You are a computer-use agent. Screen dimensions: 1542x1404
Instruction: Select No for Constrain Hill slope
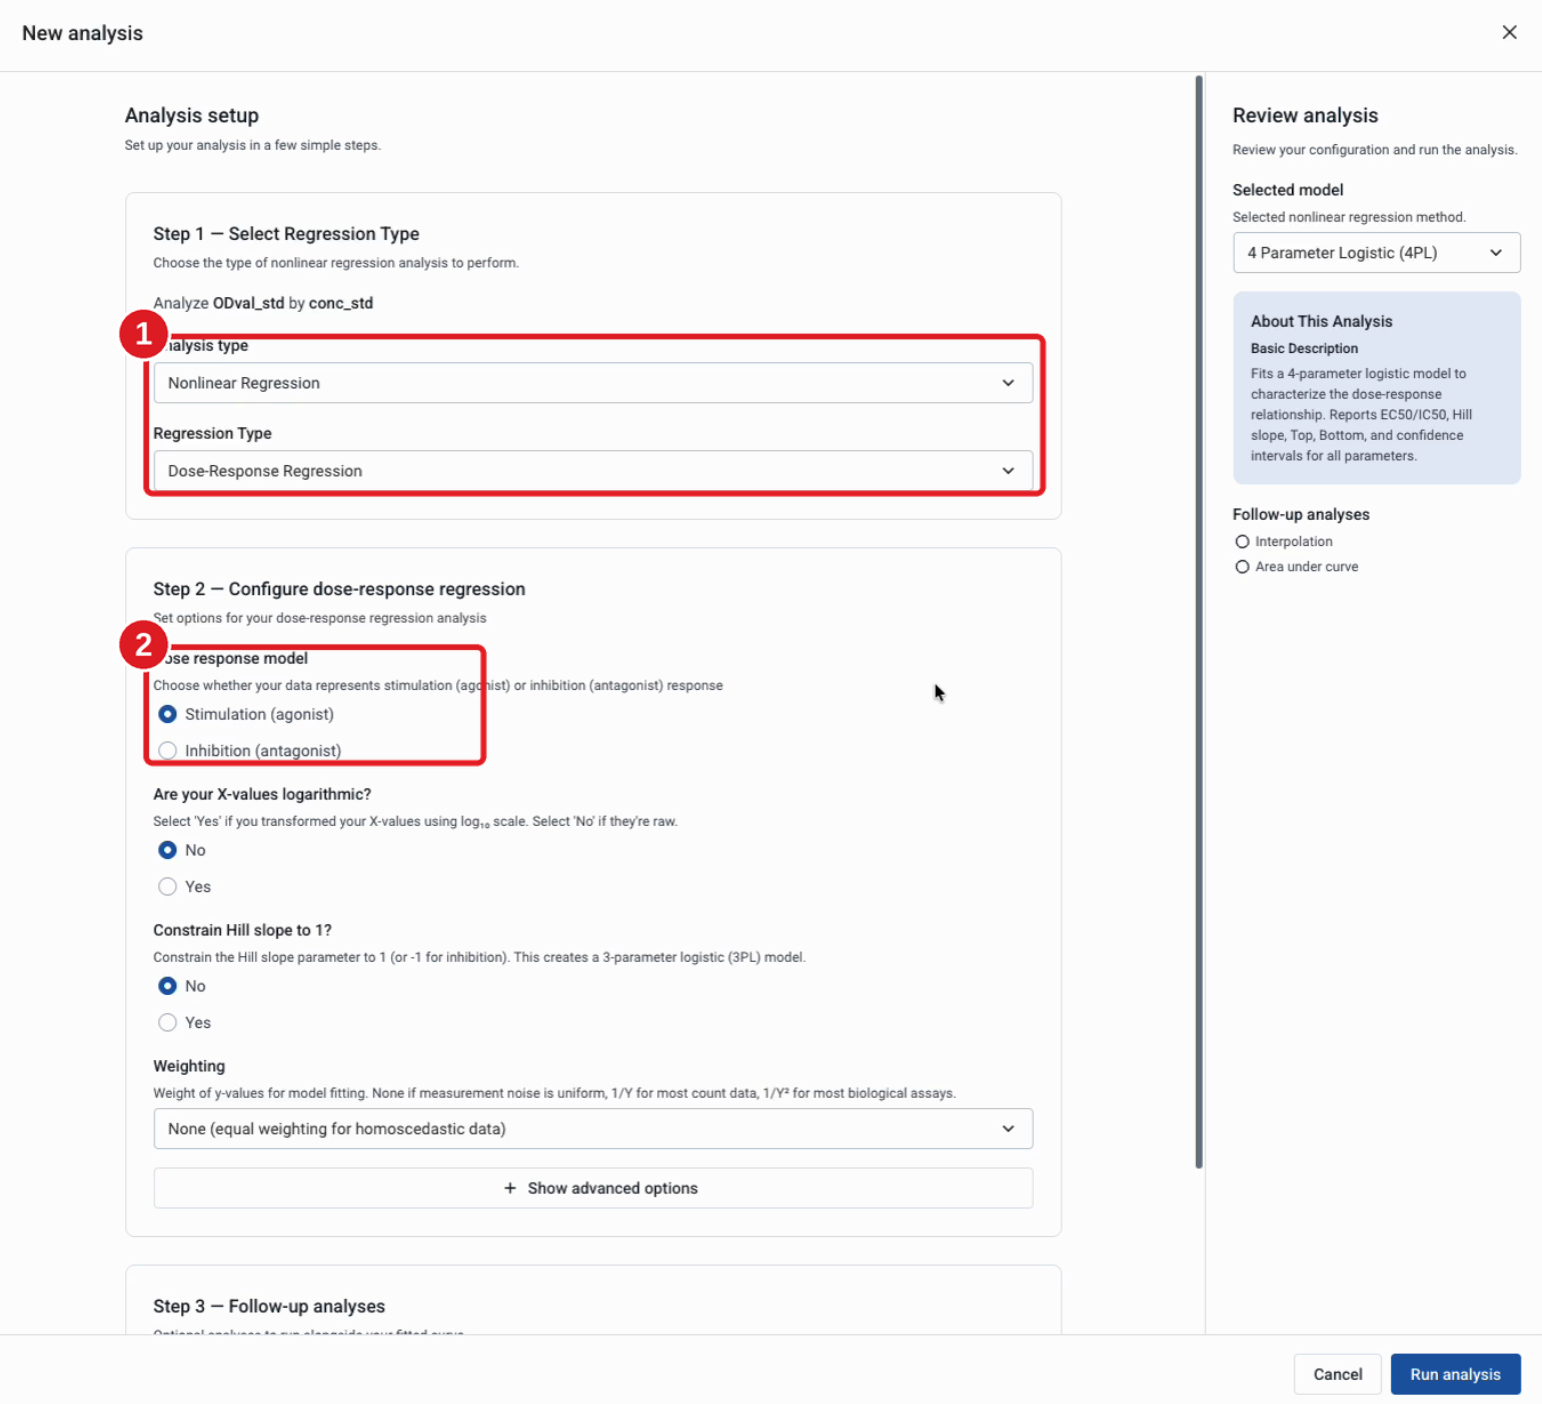(167, 986)
